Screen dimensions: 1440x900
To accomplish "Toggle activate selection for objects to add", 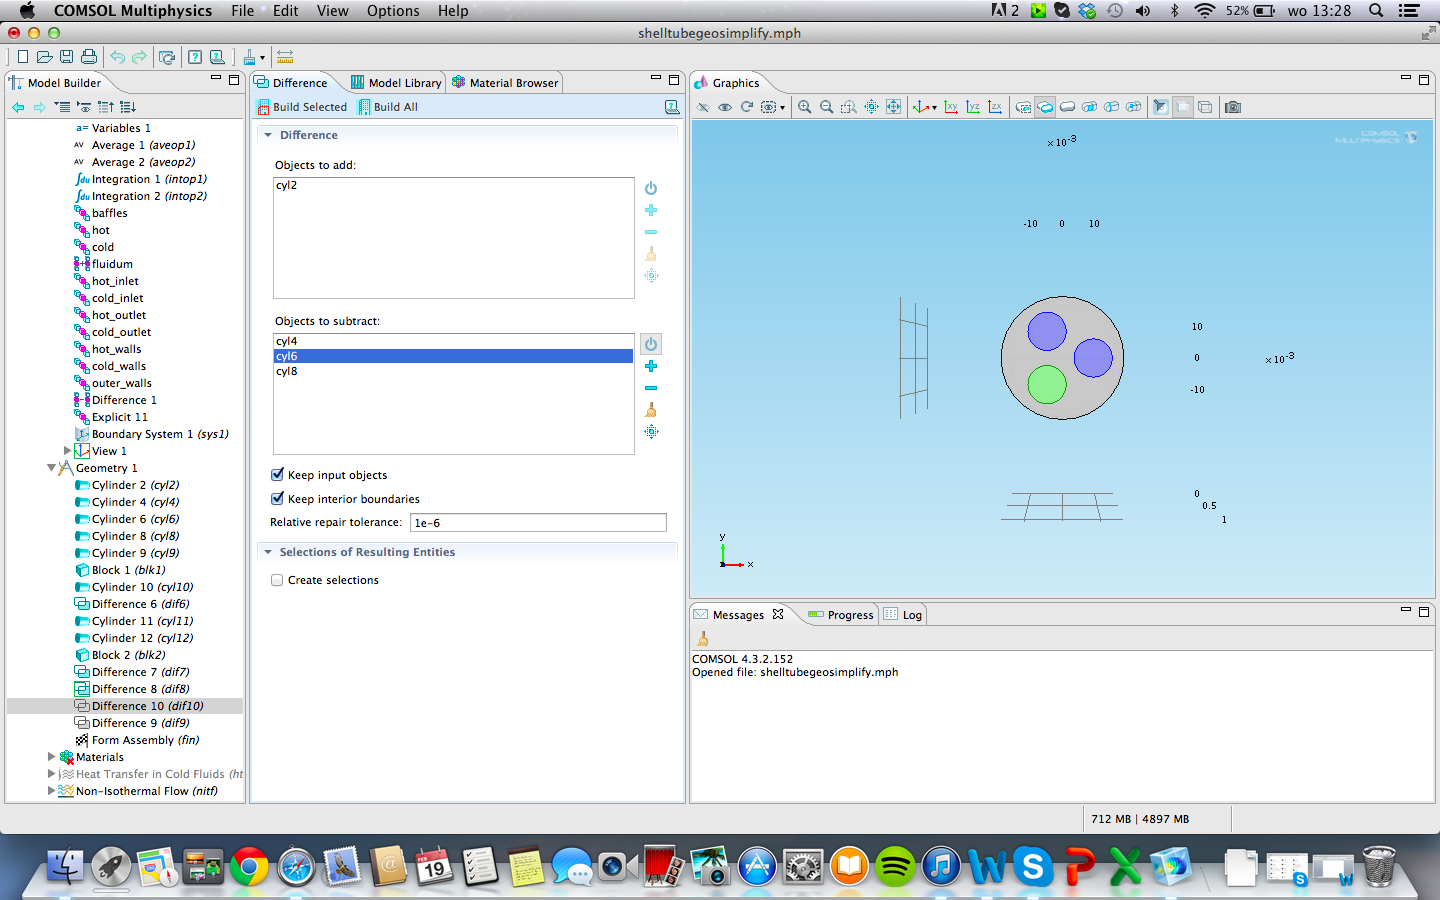I will tap(651, 188).
